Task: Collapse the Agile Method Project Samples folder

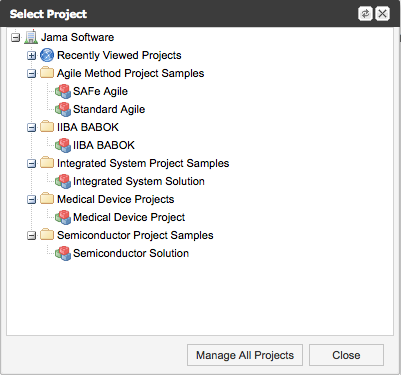Action: (x=31, y=74)
